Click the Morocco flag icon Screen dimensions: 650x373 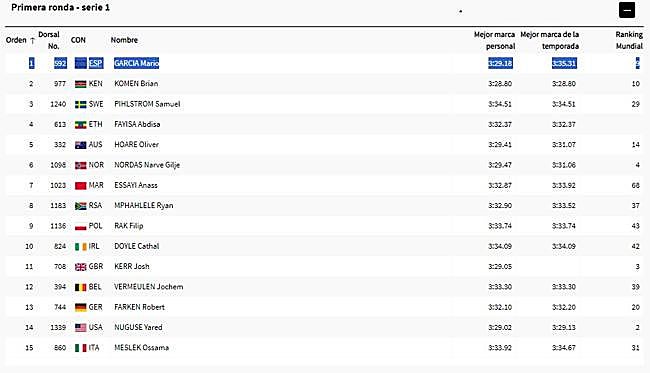(80, 186)
